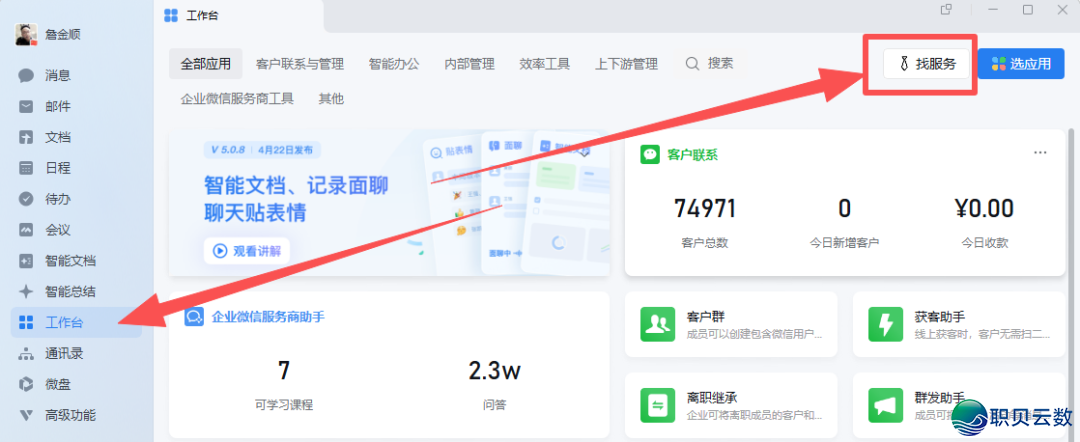Click the 客户联系 green chat icon

coord(650,154)
